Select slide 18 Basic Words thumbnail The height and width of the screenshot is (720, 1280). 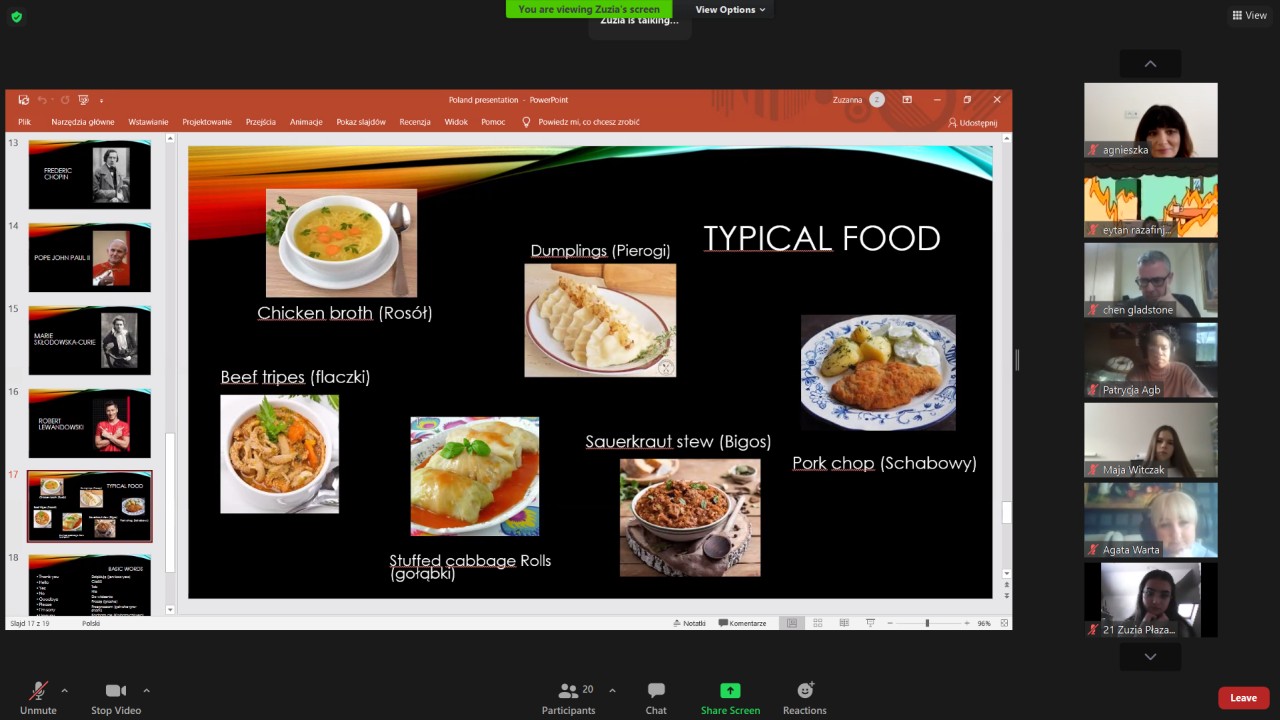click(x=90, y=585)
